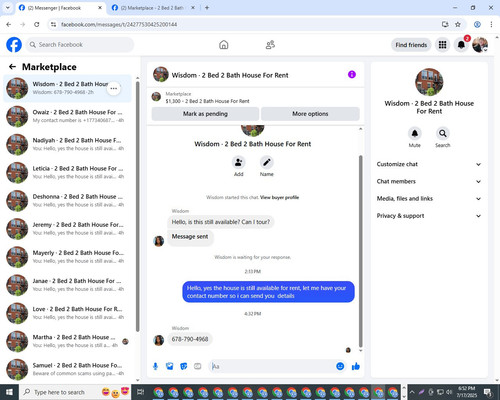Send a thumbs up like
Image resolution: width=500 pixels, height=400 pixels.
point(356,366)
